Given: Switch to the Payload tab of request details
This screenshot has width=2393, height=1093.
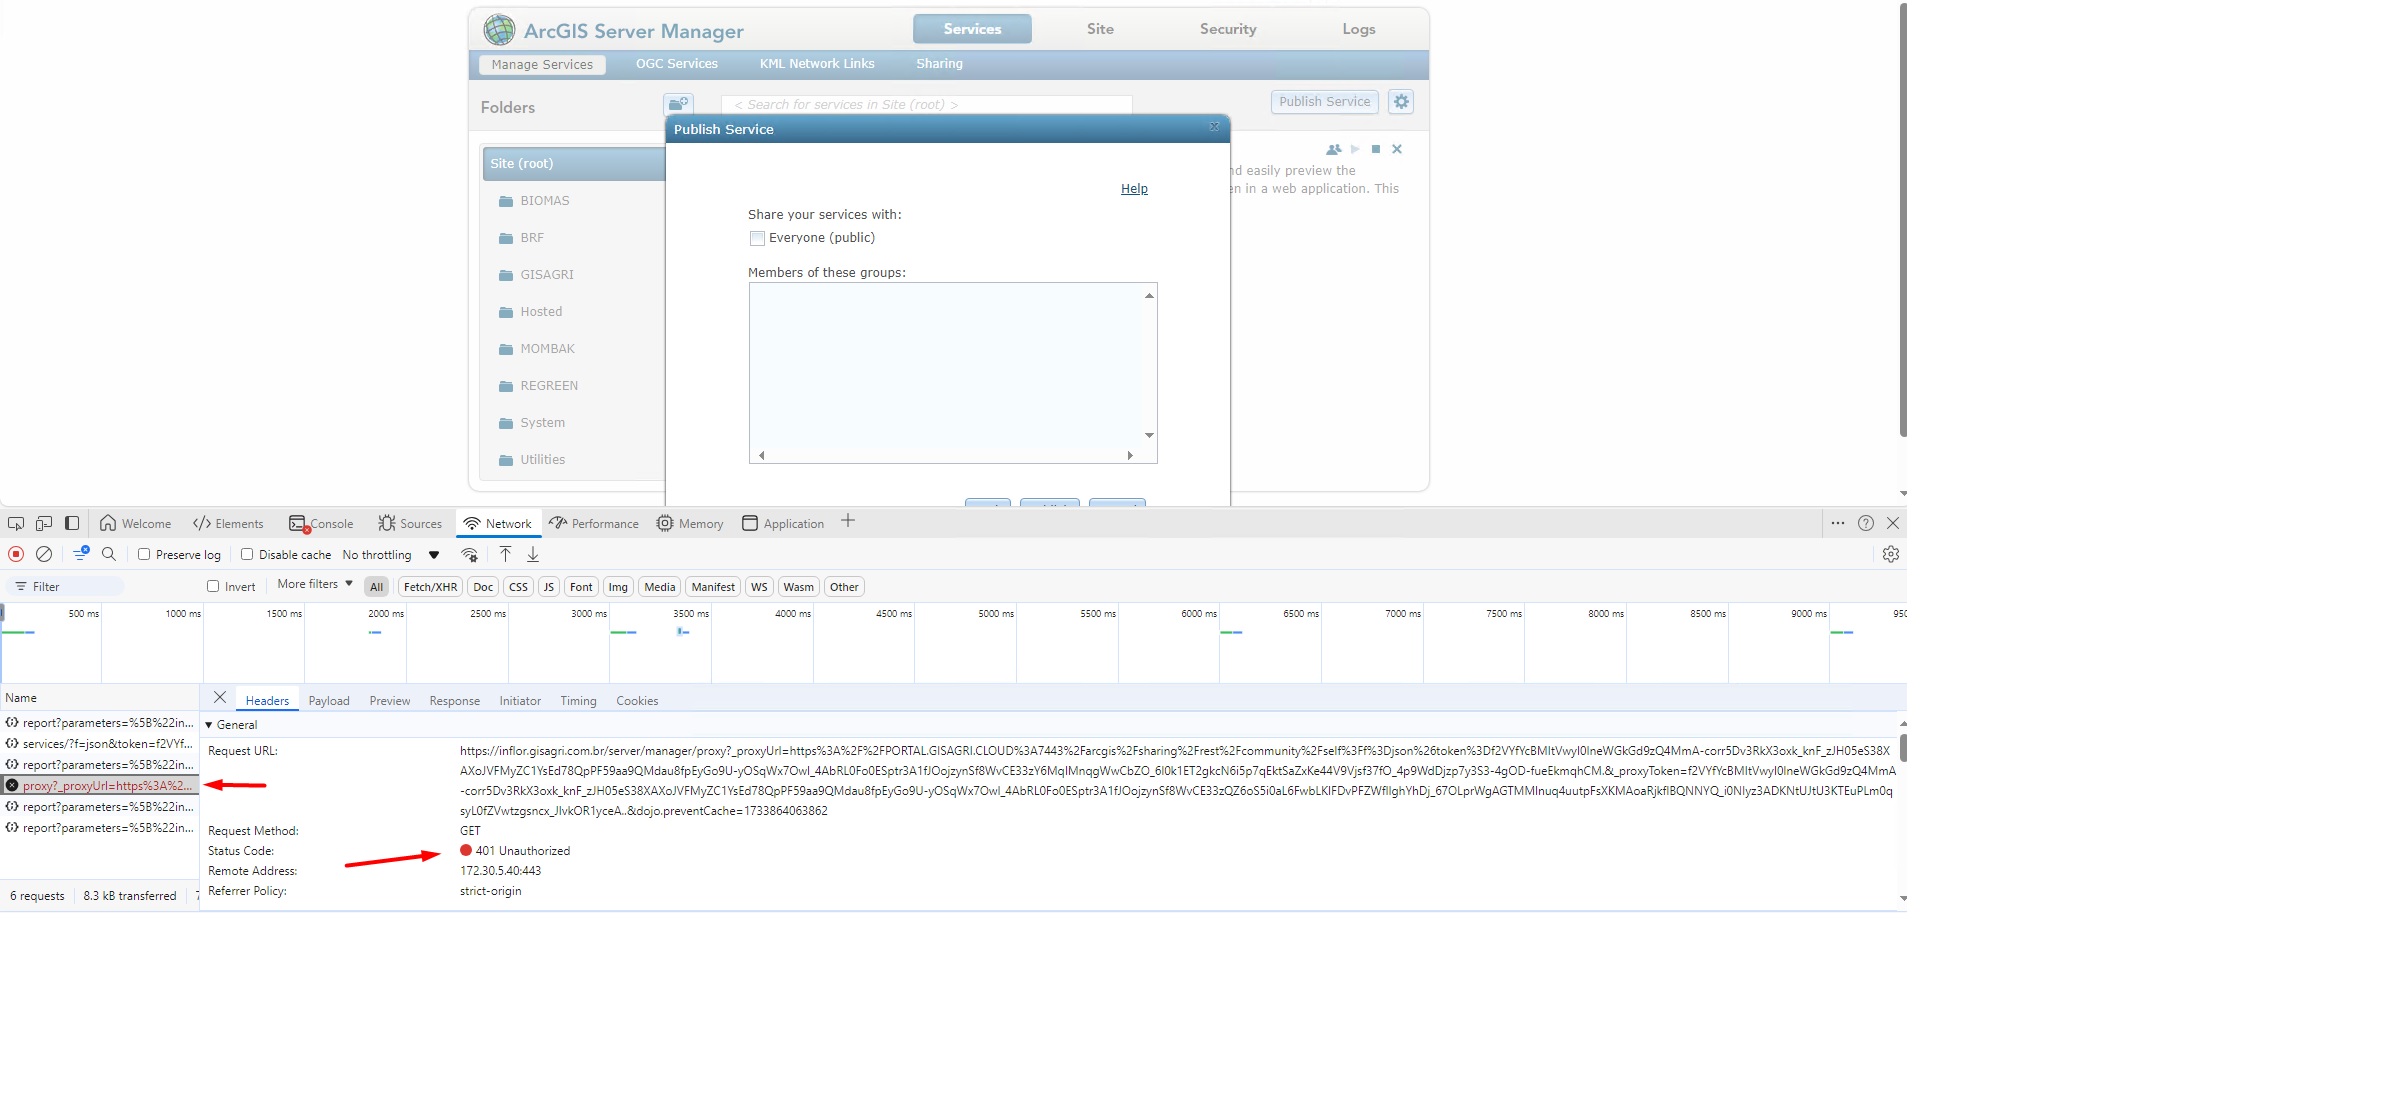Looking at the screenshot, I should point(329,701).
